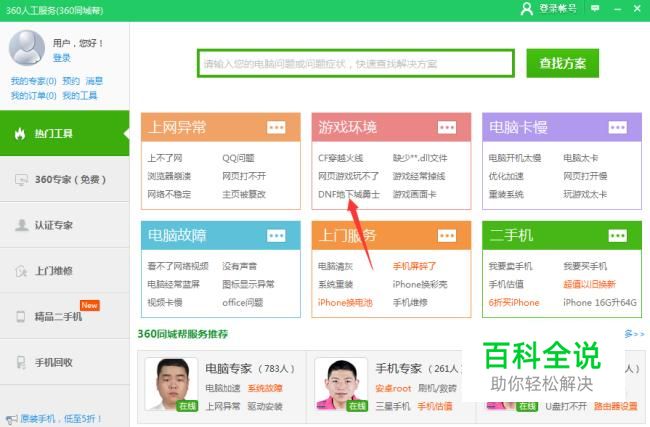
Task: Click the user avatar picture
Action: click(27, 48)
